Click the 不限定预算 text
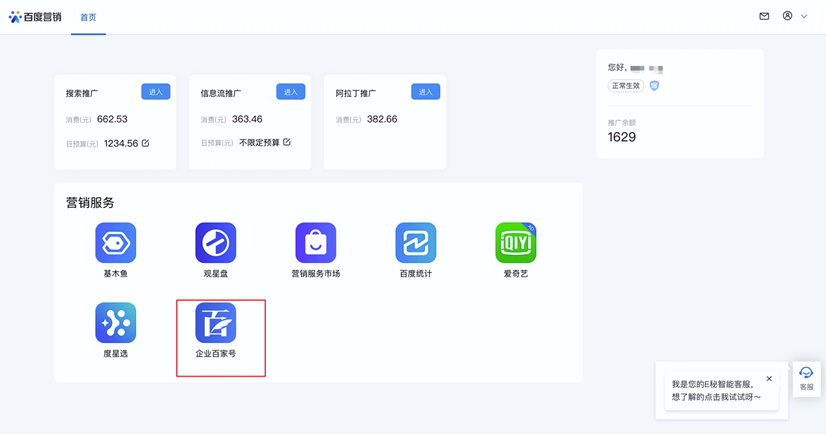The image size is (826, 434). point(259,142)
